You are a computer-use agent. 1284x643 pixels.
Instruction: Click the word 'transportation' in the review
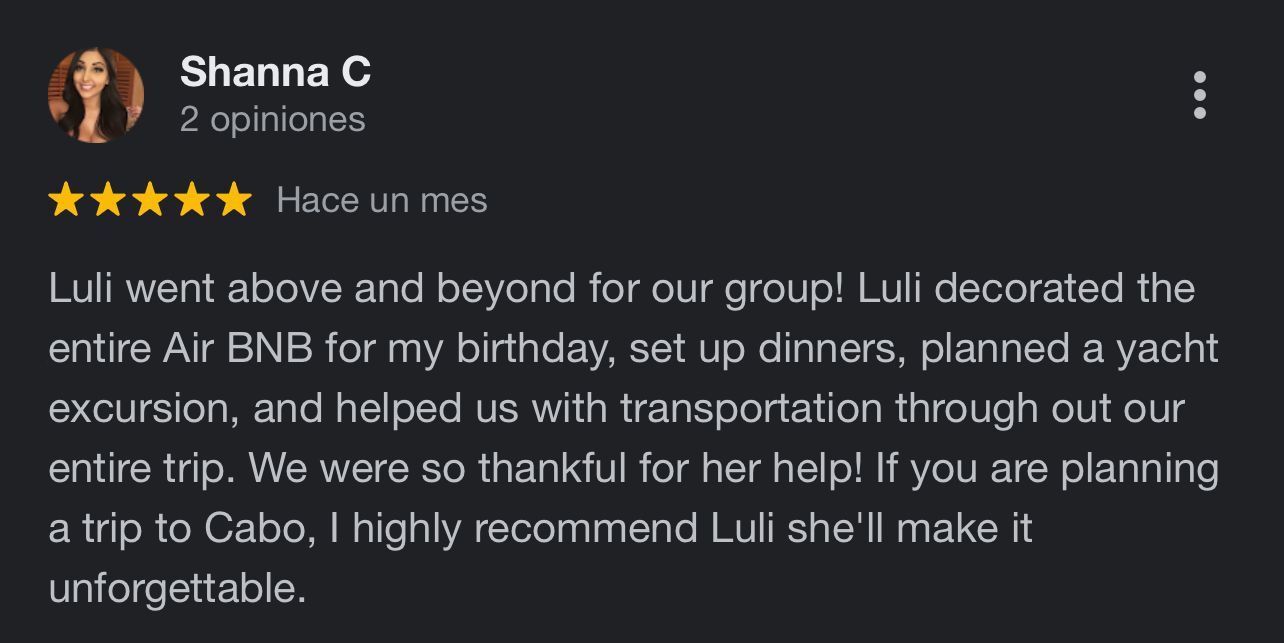751,409
